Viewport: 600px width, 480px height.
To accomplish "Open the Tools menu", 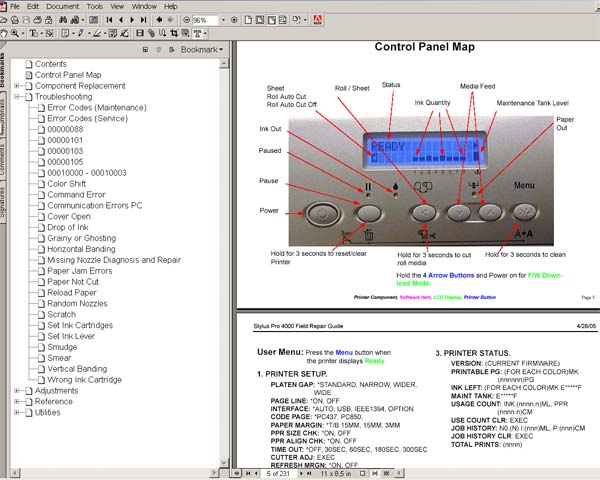I will click(x=95, y=7).
